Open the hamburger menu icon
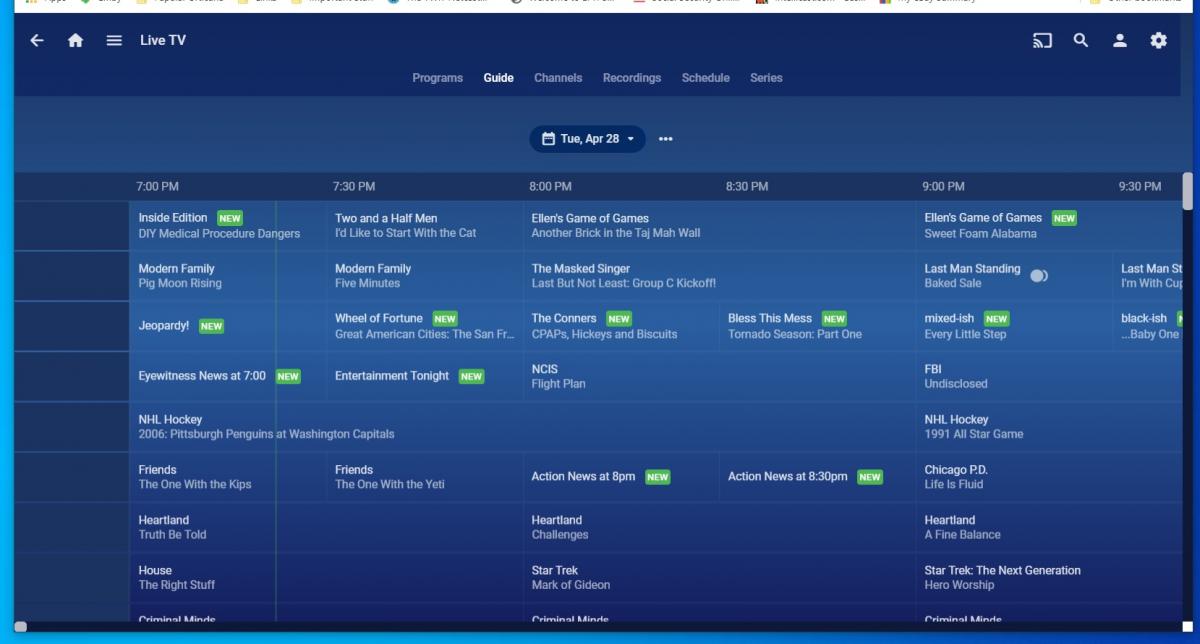This screenshot has width=1200, height=644. (x=114, y=40)
